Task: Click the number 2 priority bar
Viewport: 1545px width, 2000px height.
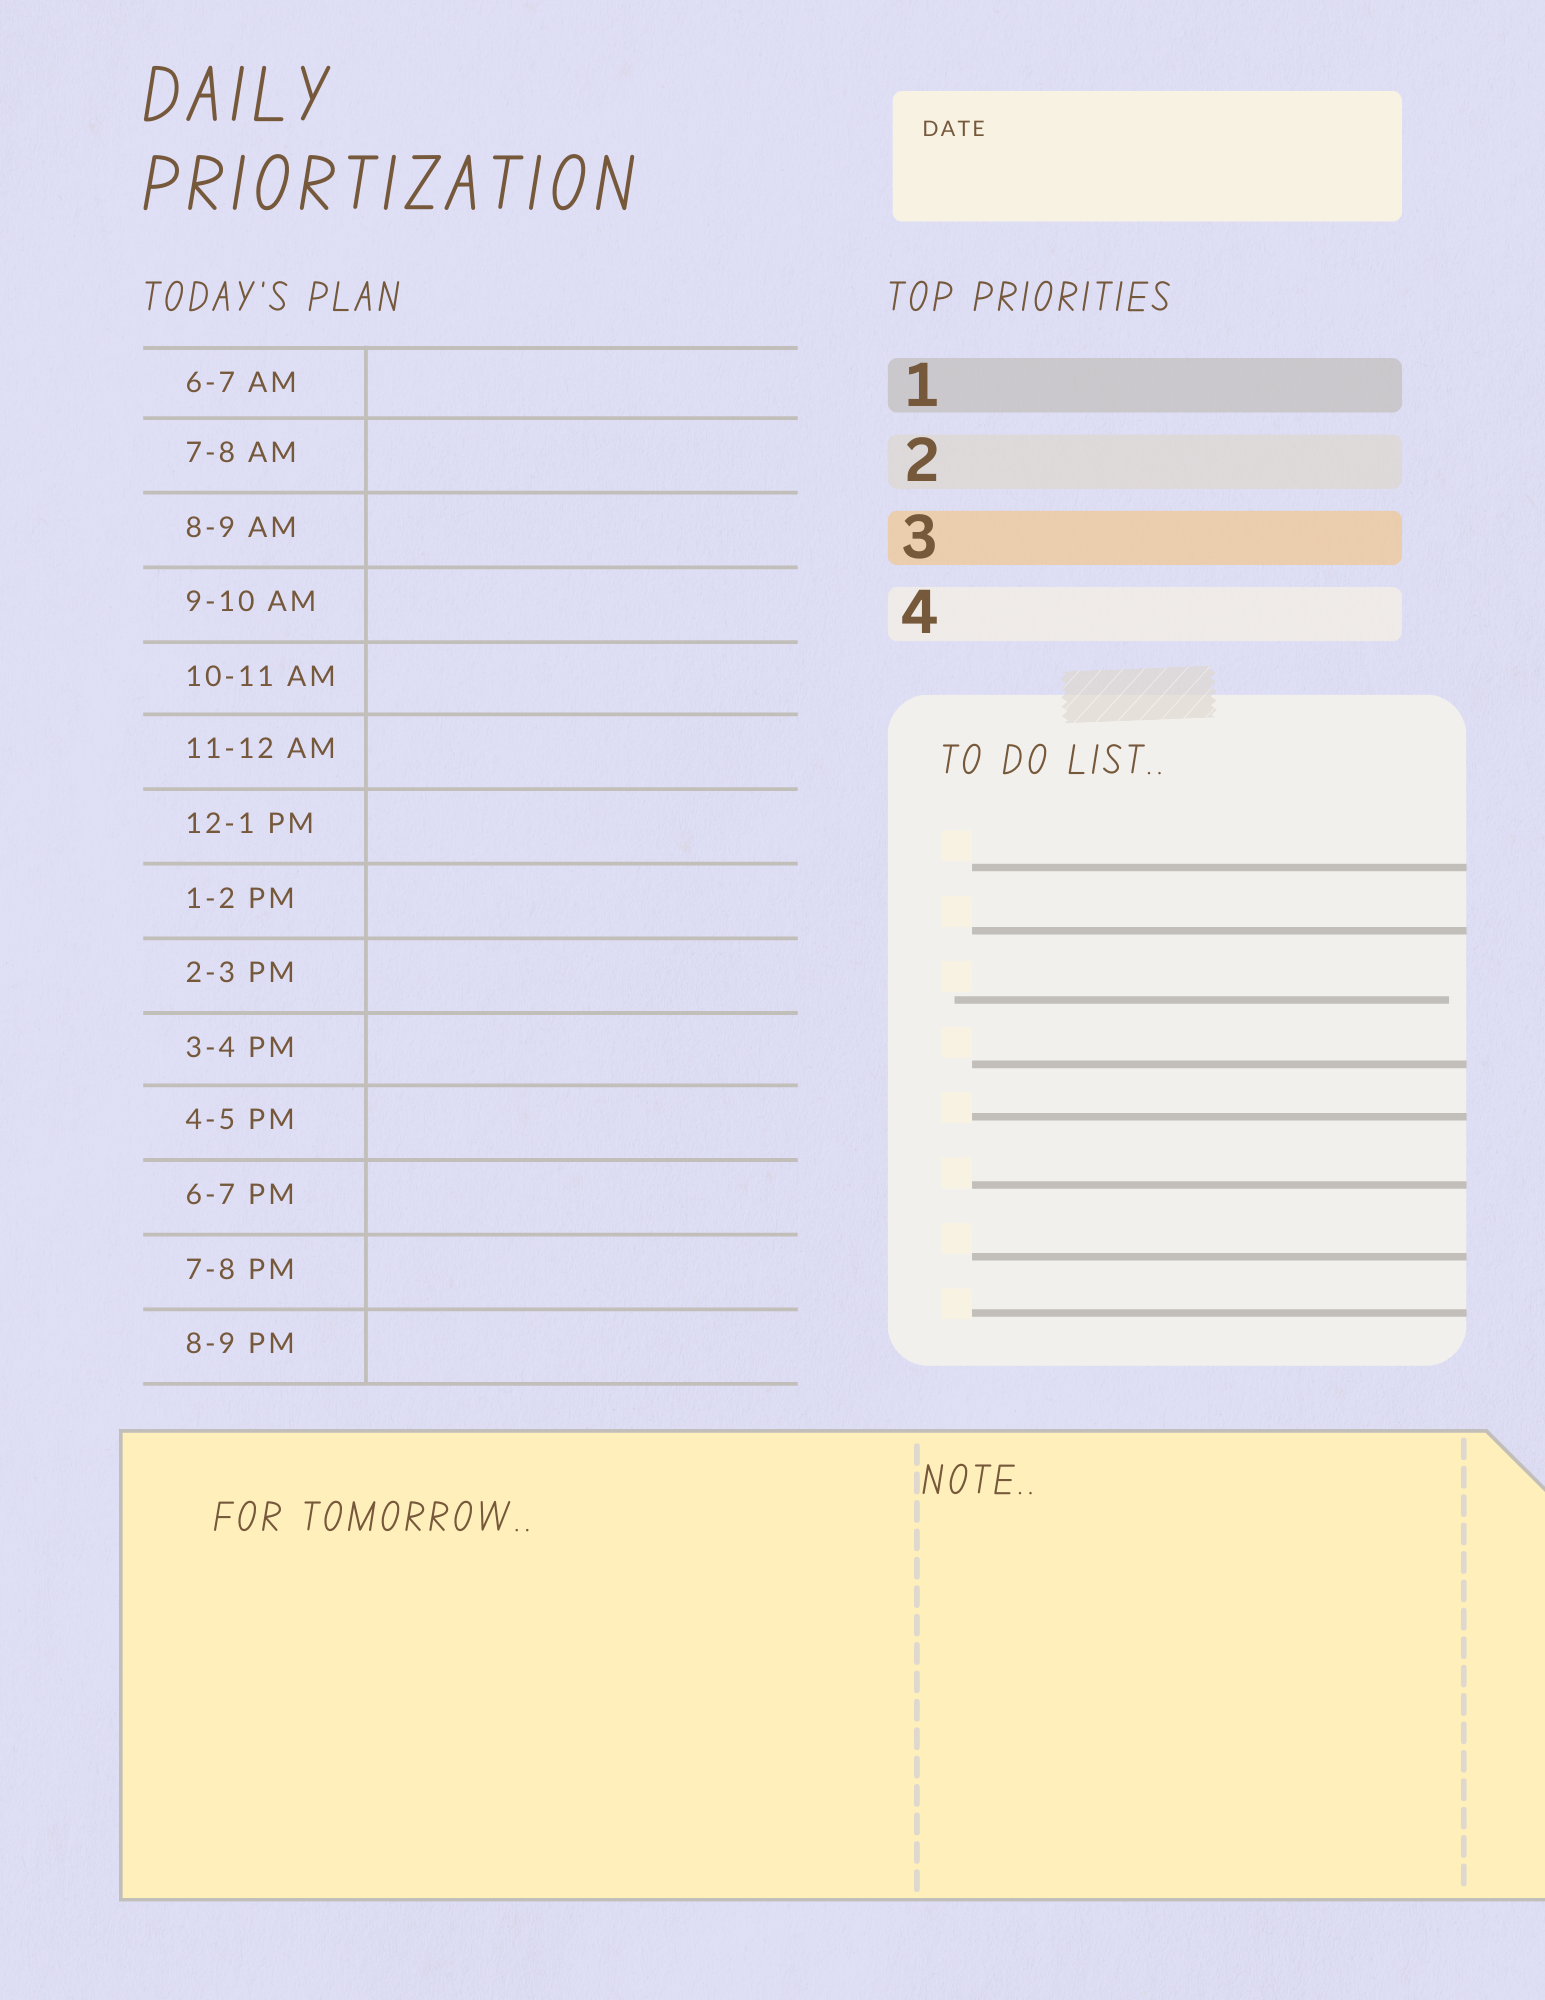Action: (x=1144, y=461)
